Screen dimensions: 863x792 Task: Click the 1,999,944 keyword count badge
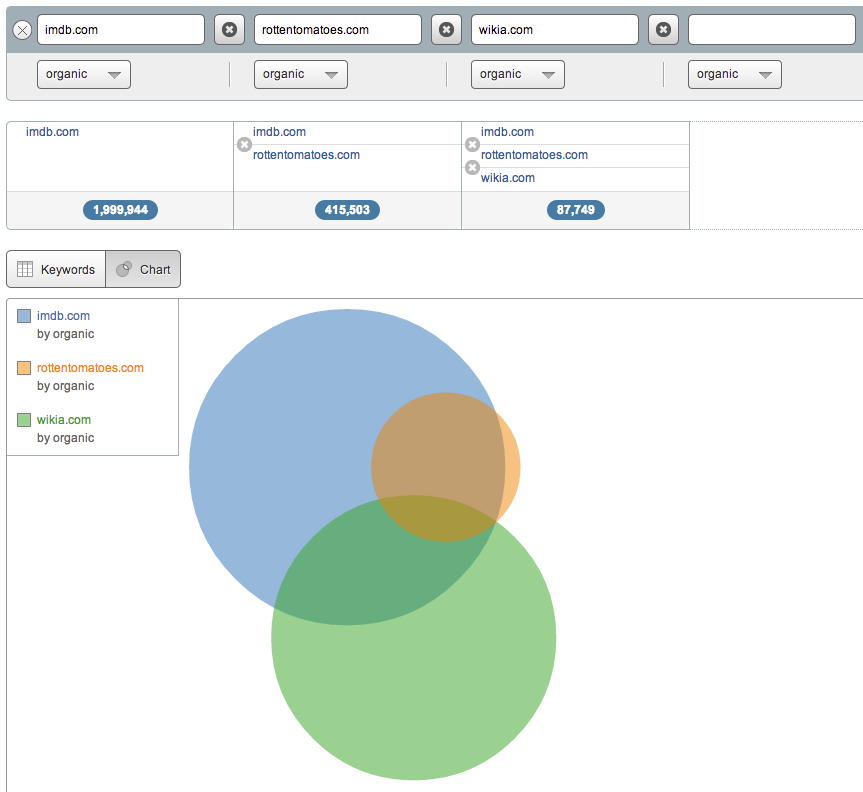(x=120, y=210)
